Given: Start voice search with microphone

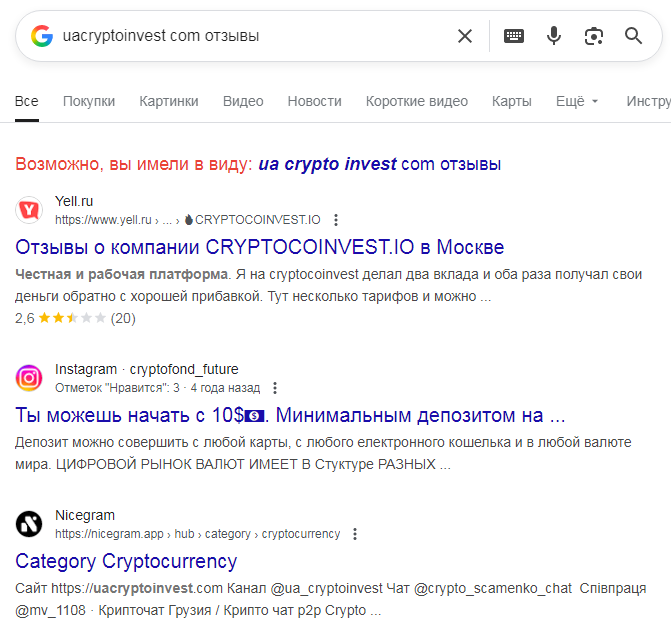Looking at the screenshot, I should pyautogui.click(x=554, y=36).
